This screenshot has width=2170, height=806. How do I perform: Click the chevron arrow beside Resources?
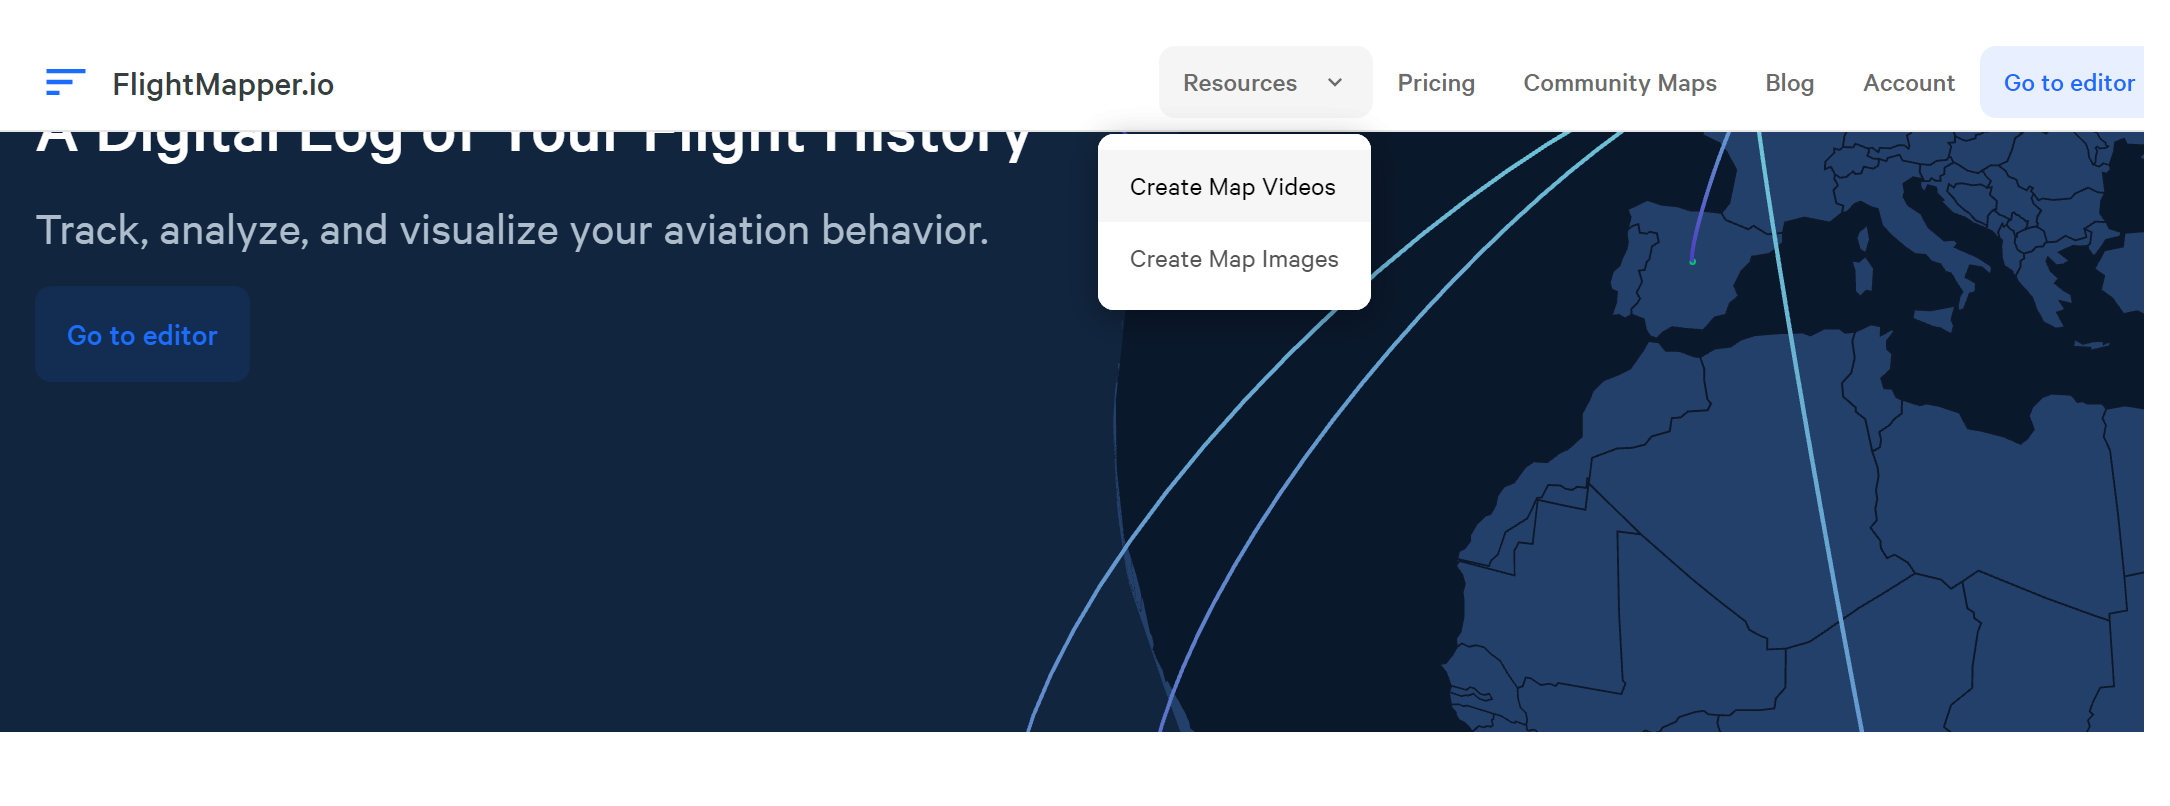coord(1335,83)
